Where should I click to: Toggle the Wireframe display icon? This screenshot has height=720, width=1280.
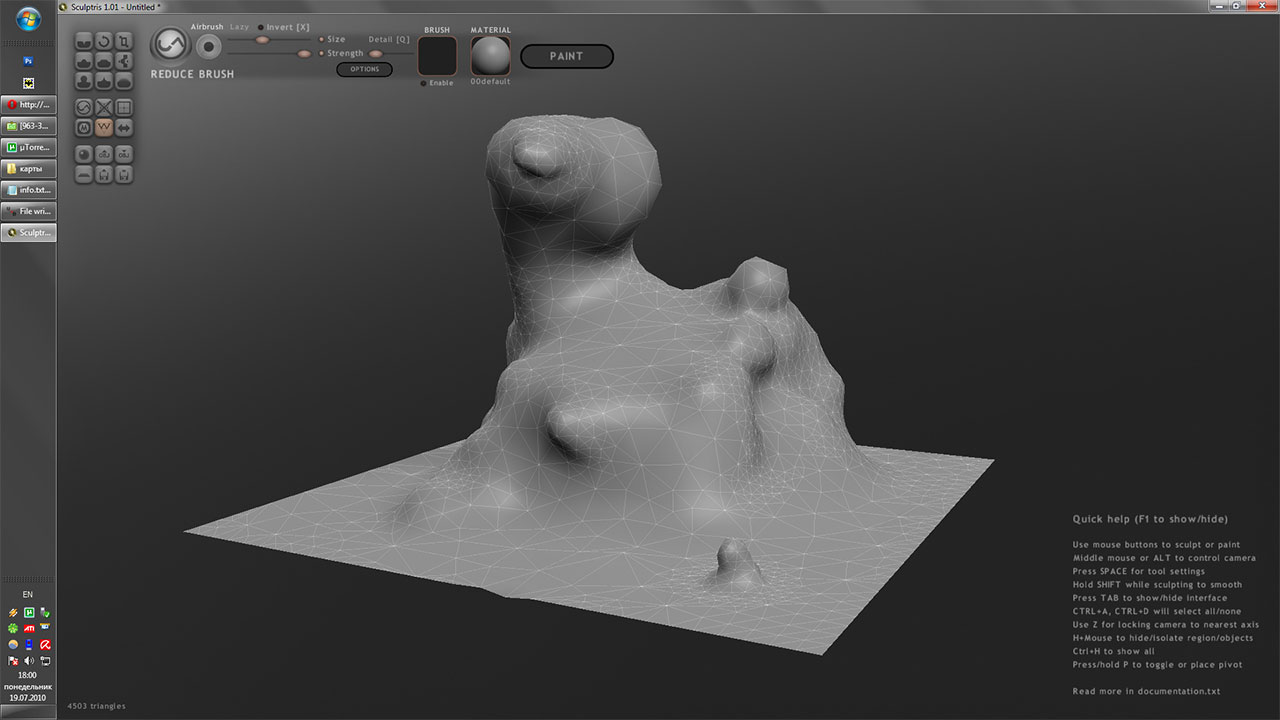coord(124,107)
